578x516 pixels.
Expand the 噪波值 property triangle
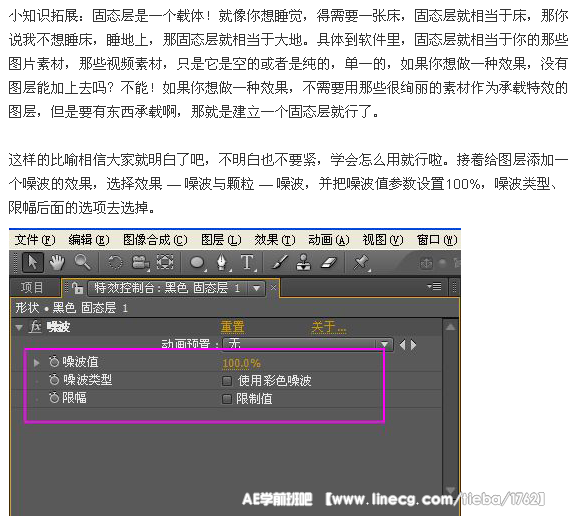pyautogui.click(x=36, y=363)
